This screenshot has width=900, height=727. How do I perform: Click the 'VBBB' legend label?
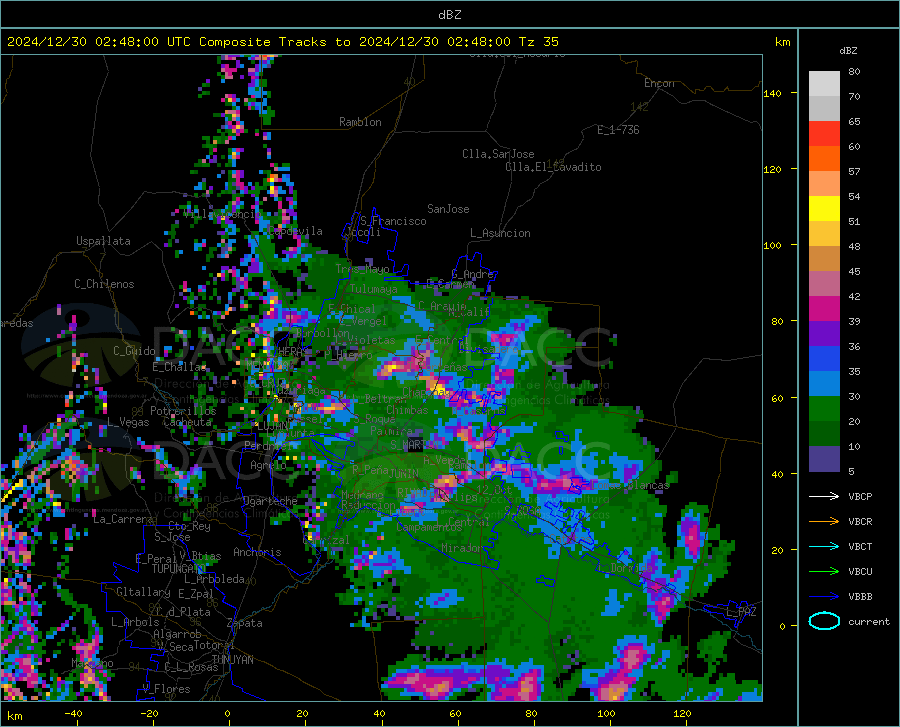[860, 597]
